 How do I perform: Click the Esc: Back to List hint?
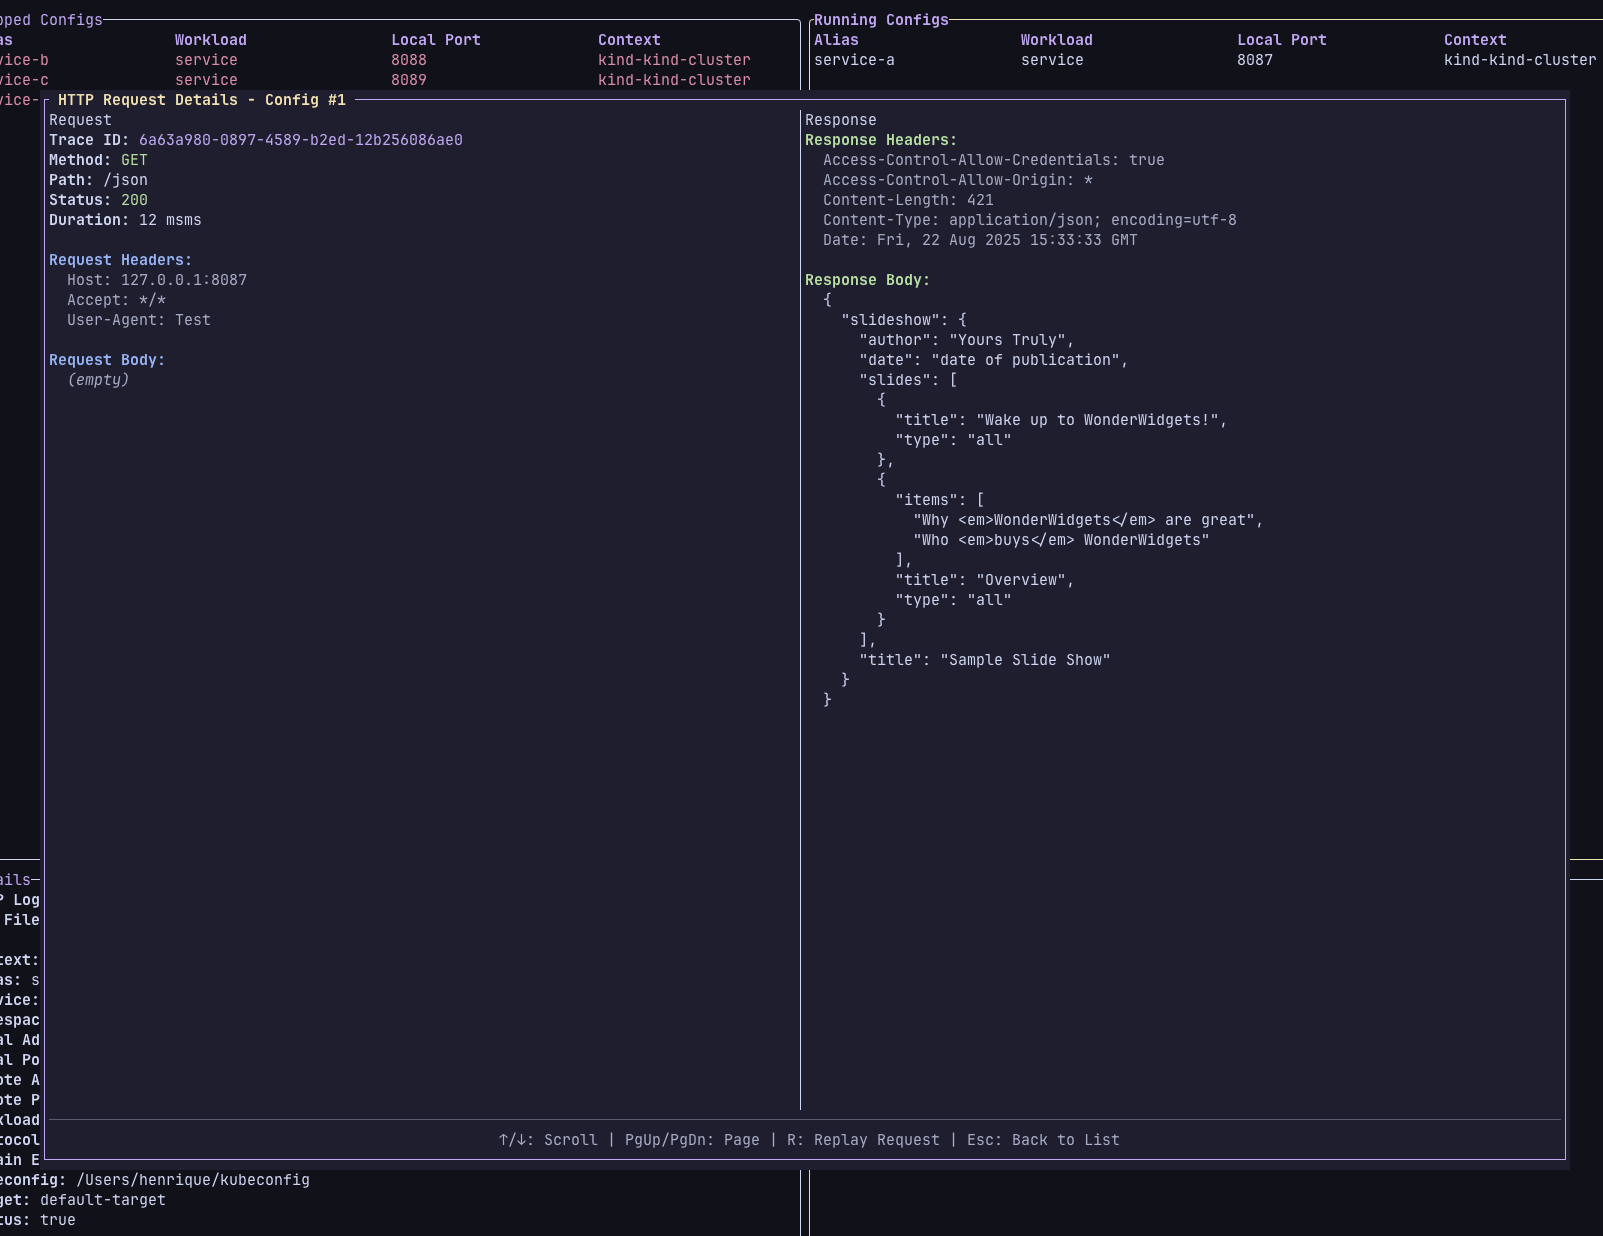[x=1043, y=1140]
